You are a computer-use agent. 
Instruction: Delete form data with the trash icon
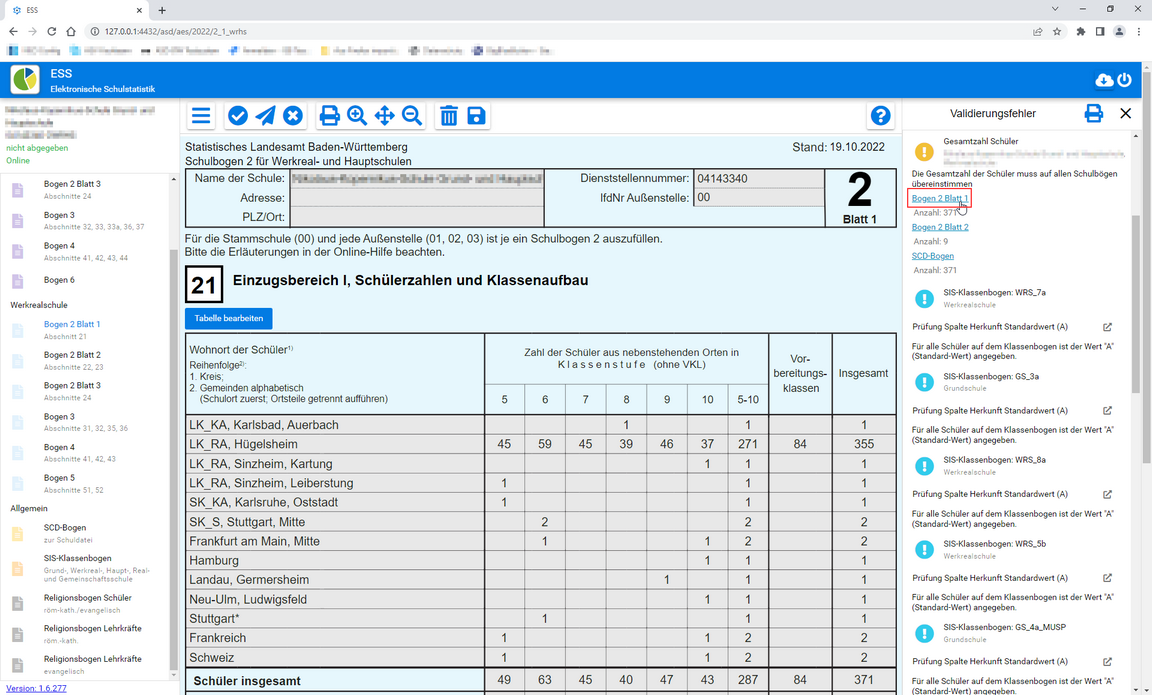click(449, 115)
